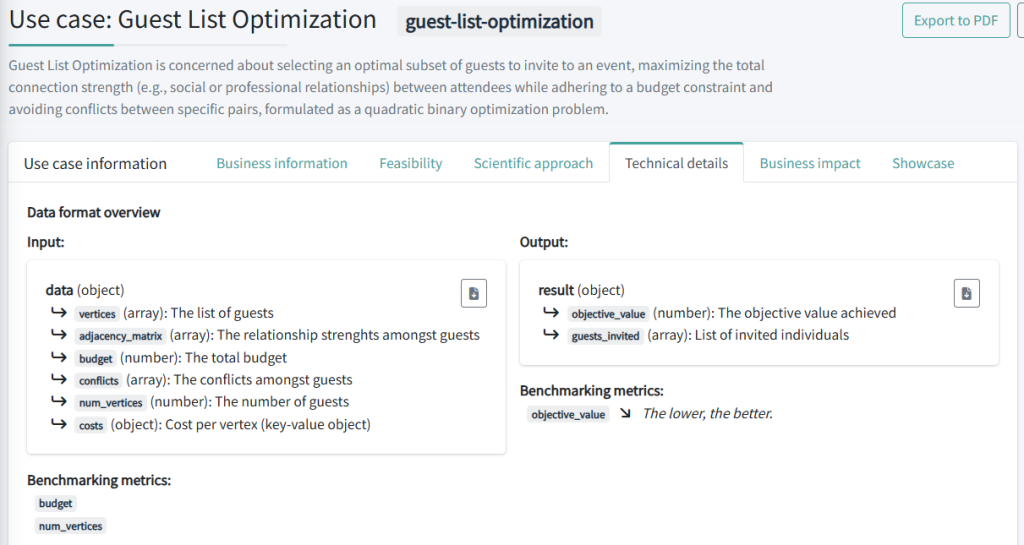Open the Scientific approach tab

[x=533, y=163]
